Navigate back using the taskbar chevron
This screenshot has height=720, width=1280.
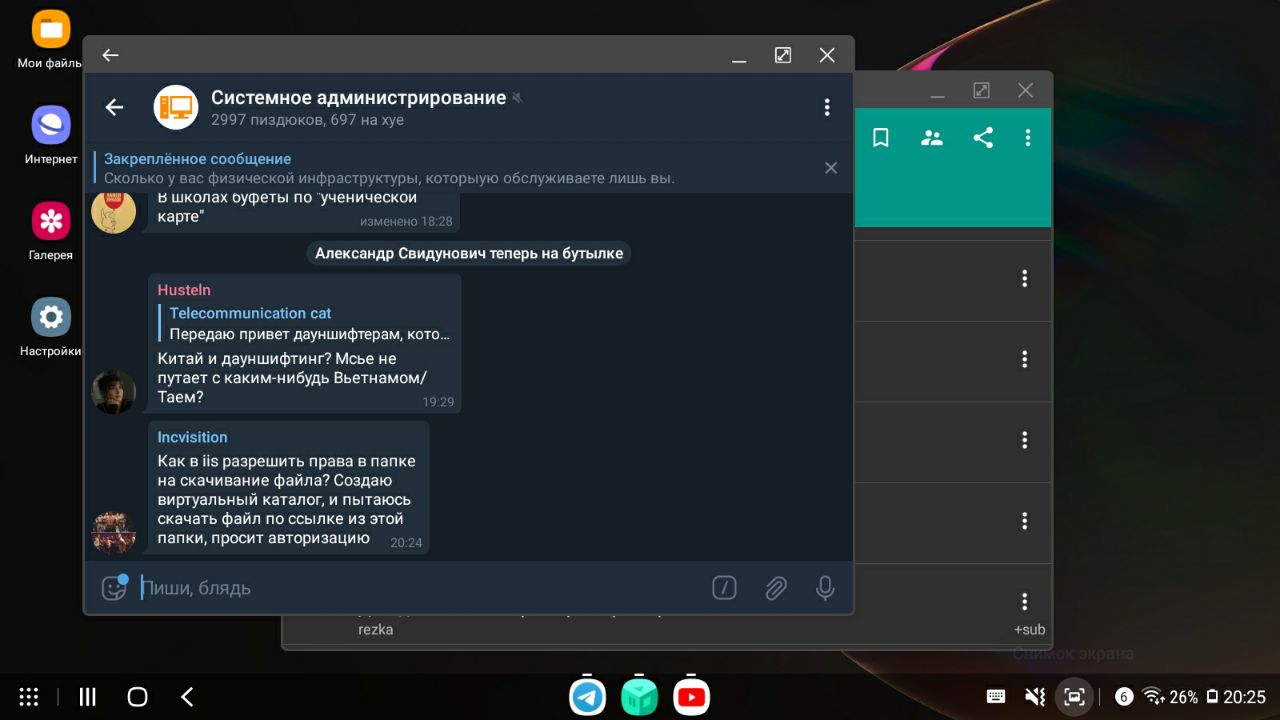pyautogui.click(x=187, y=697)
